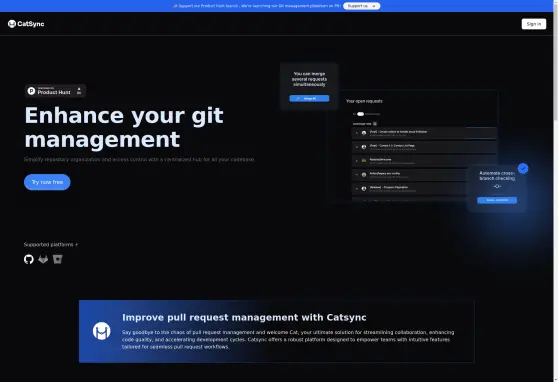Click the CatSync logo in header

pyautogui.click(x=26, y=24)
